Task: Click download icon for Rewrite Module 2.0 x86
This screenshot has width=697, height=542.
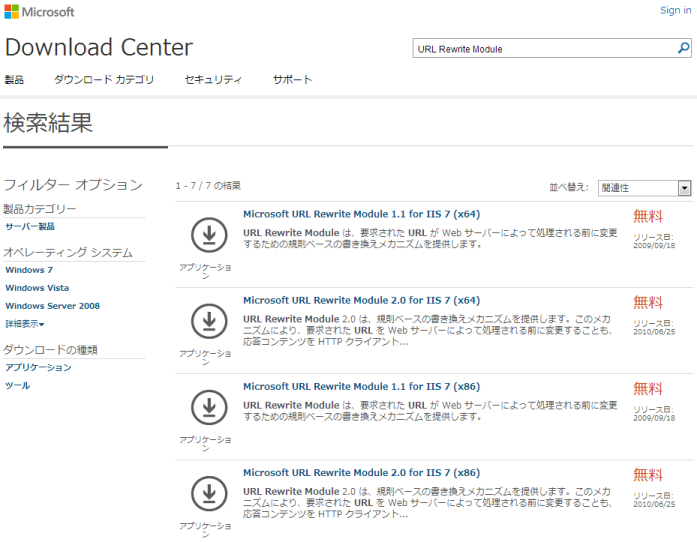Action: [209, 494]
